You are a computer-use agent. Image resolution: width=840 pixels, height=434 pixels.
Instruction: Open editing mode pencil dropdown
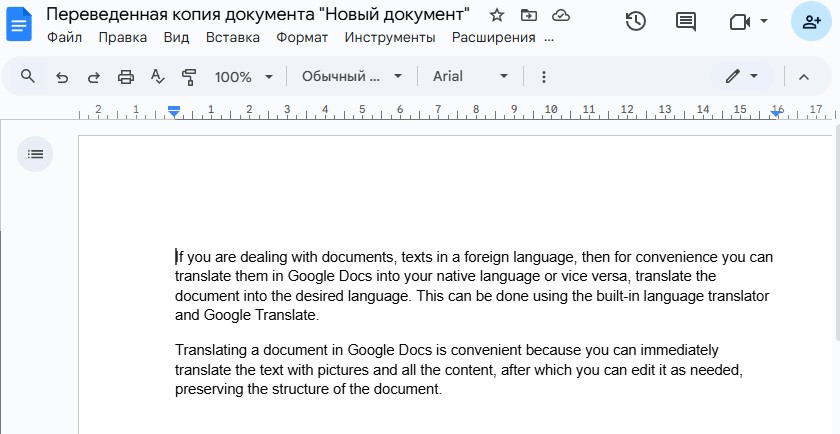[742, 77]
